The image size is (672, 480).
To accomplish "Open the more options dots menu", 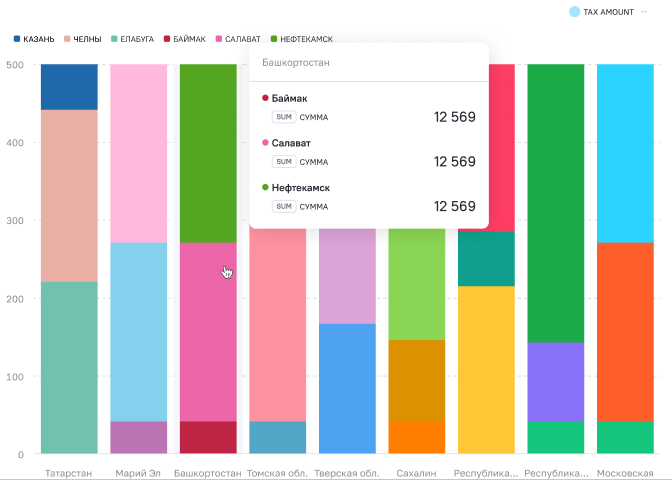I will point(644,12).
